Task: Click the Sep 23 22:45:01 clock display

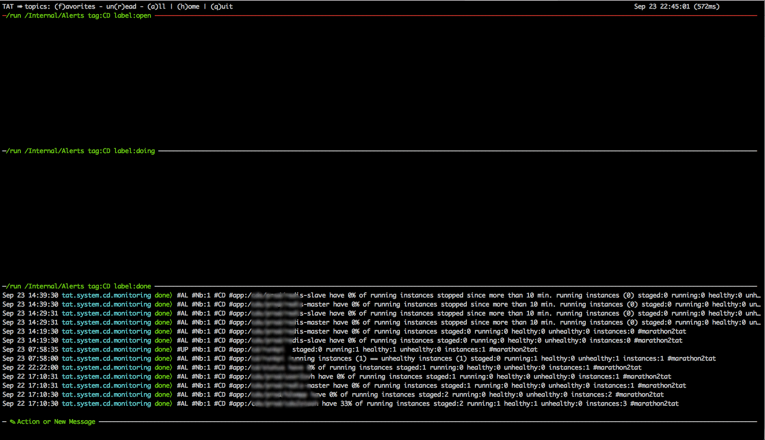Action: coord(677,7)
